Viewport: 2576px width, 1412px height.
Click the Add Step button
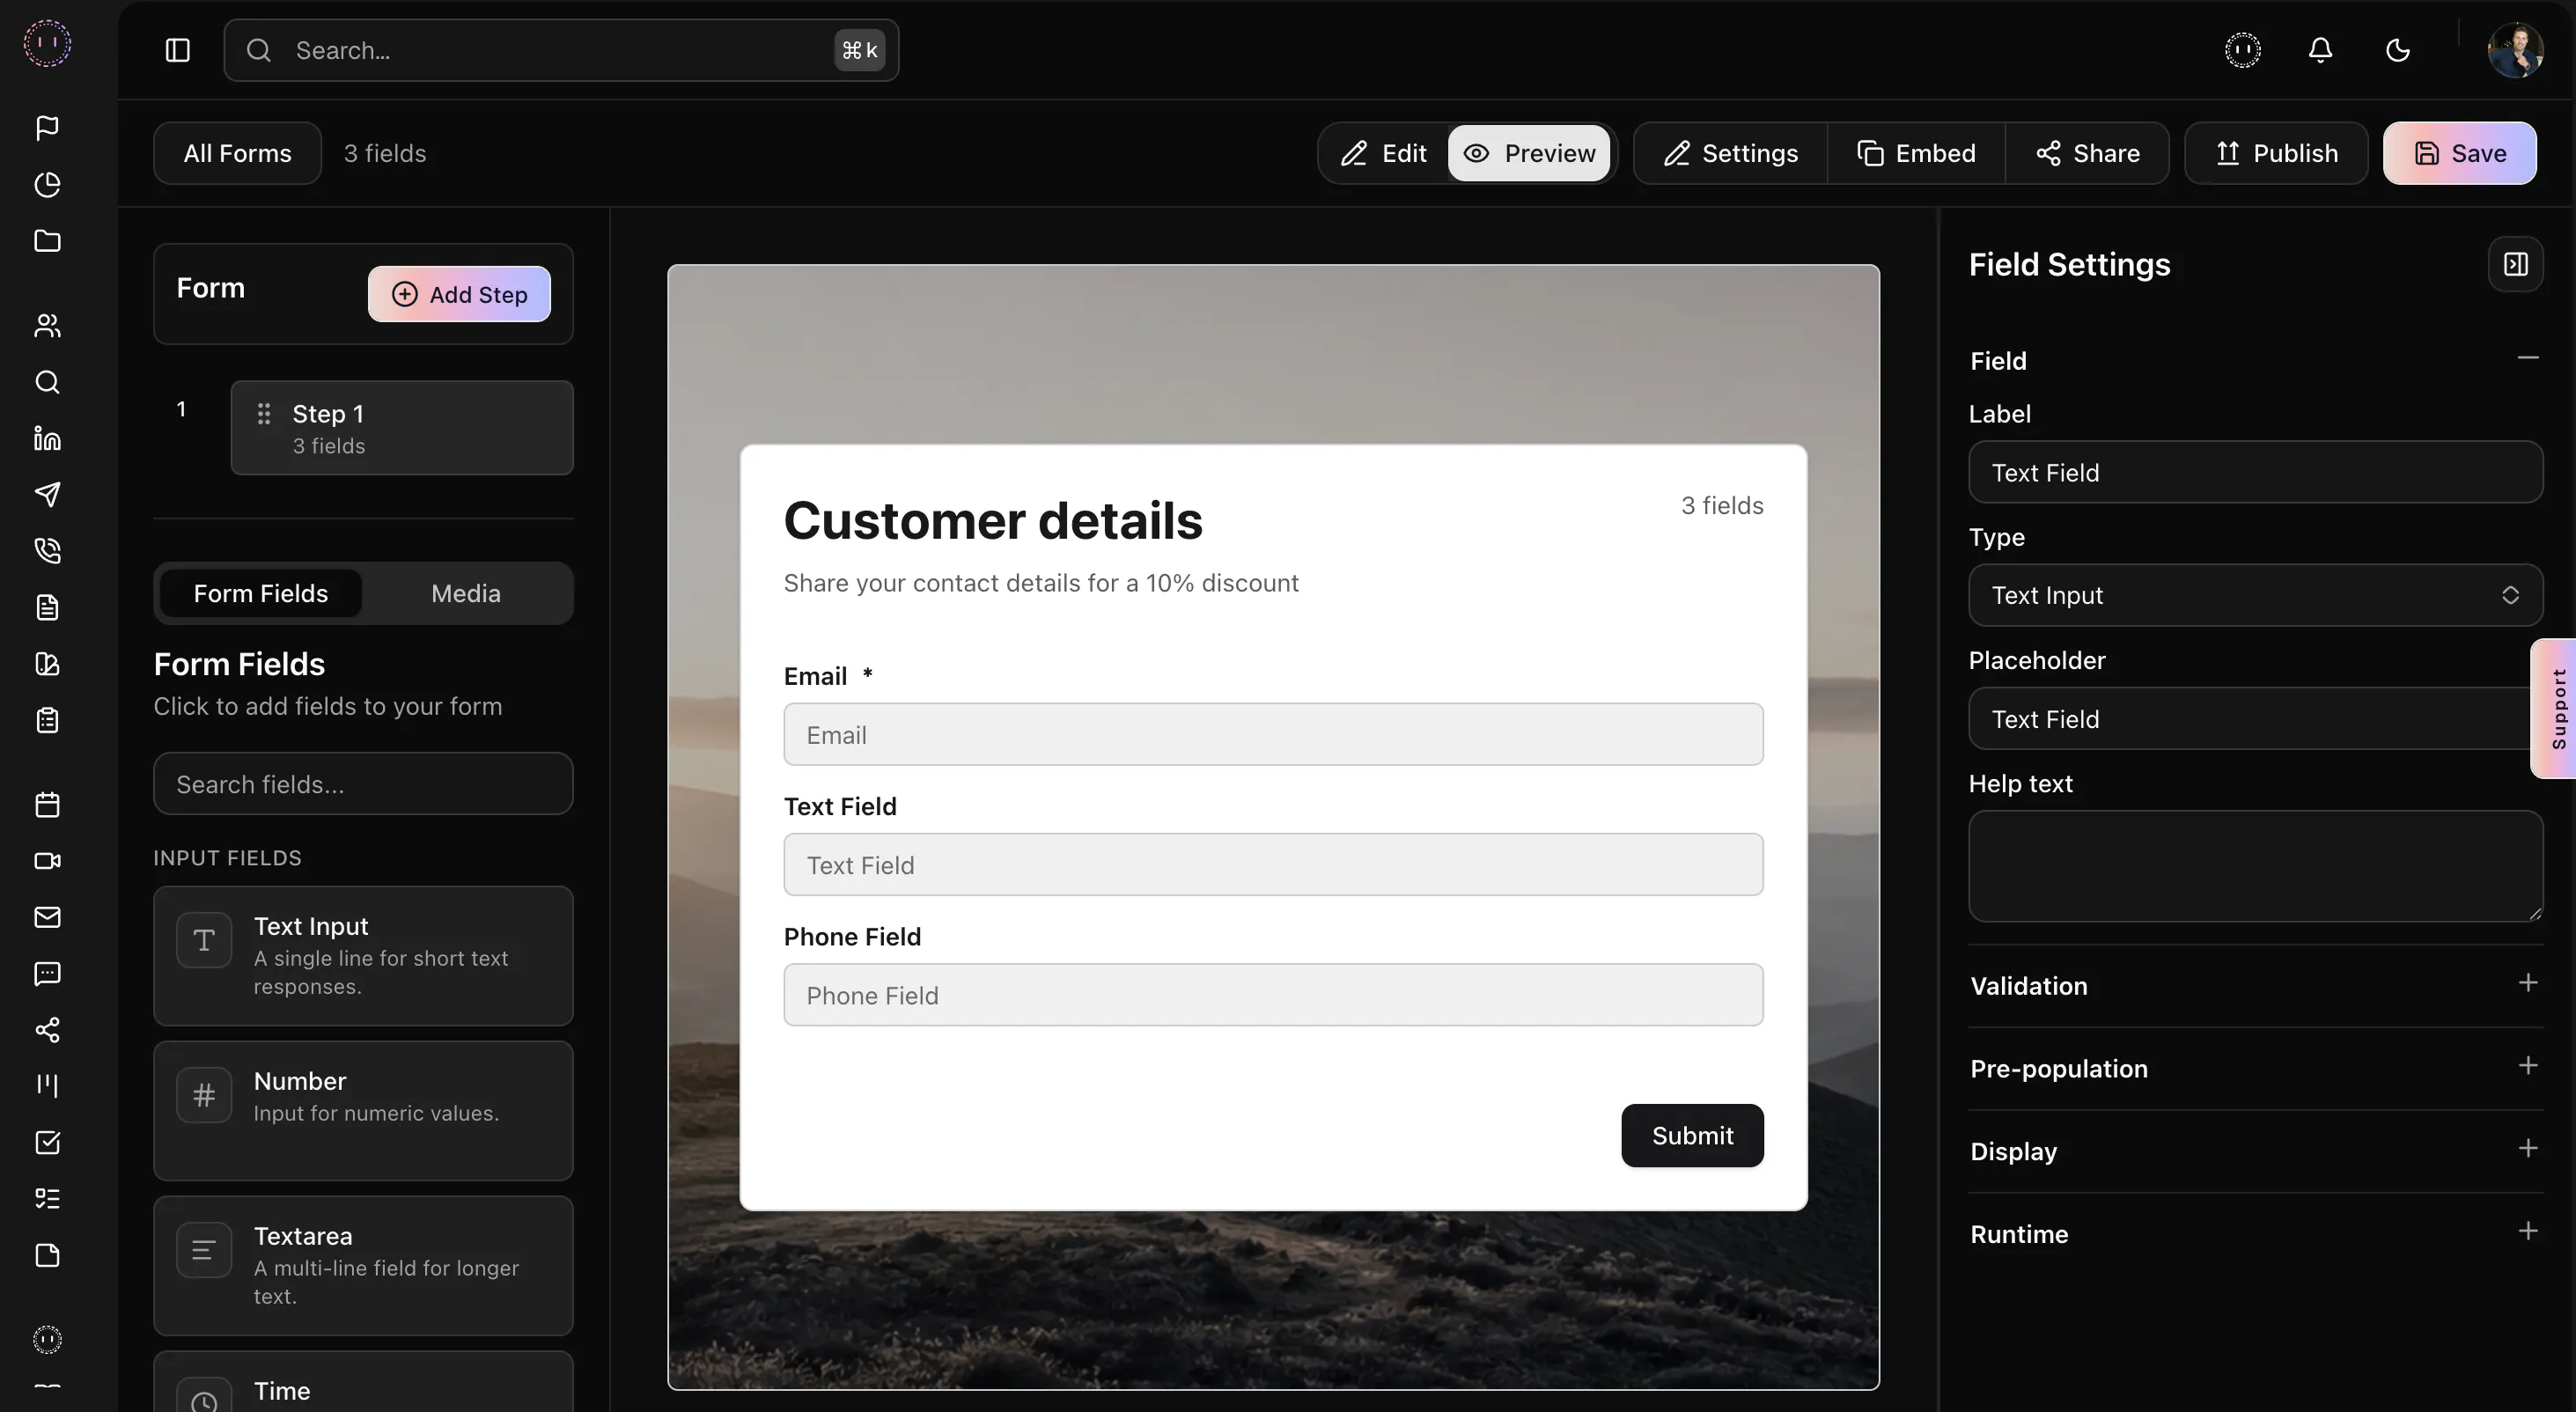click(x=459, y=294)
